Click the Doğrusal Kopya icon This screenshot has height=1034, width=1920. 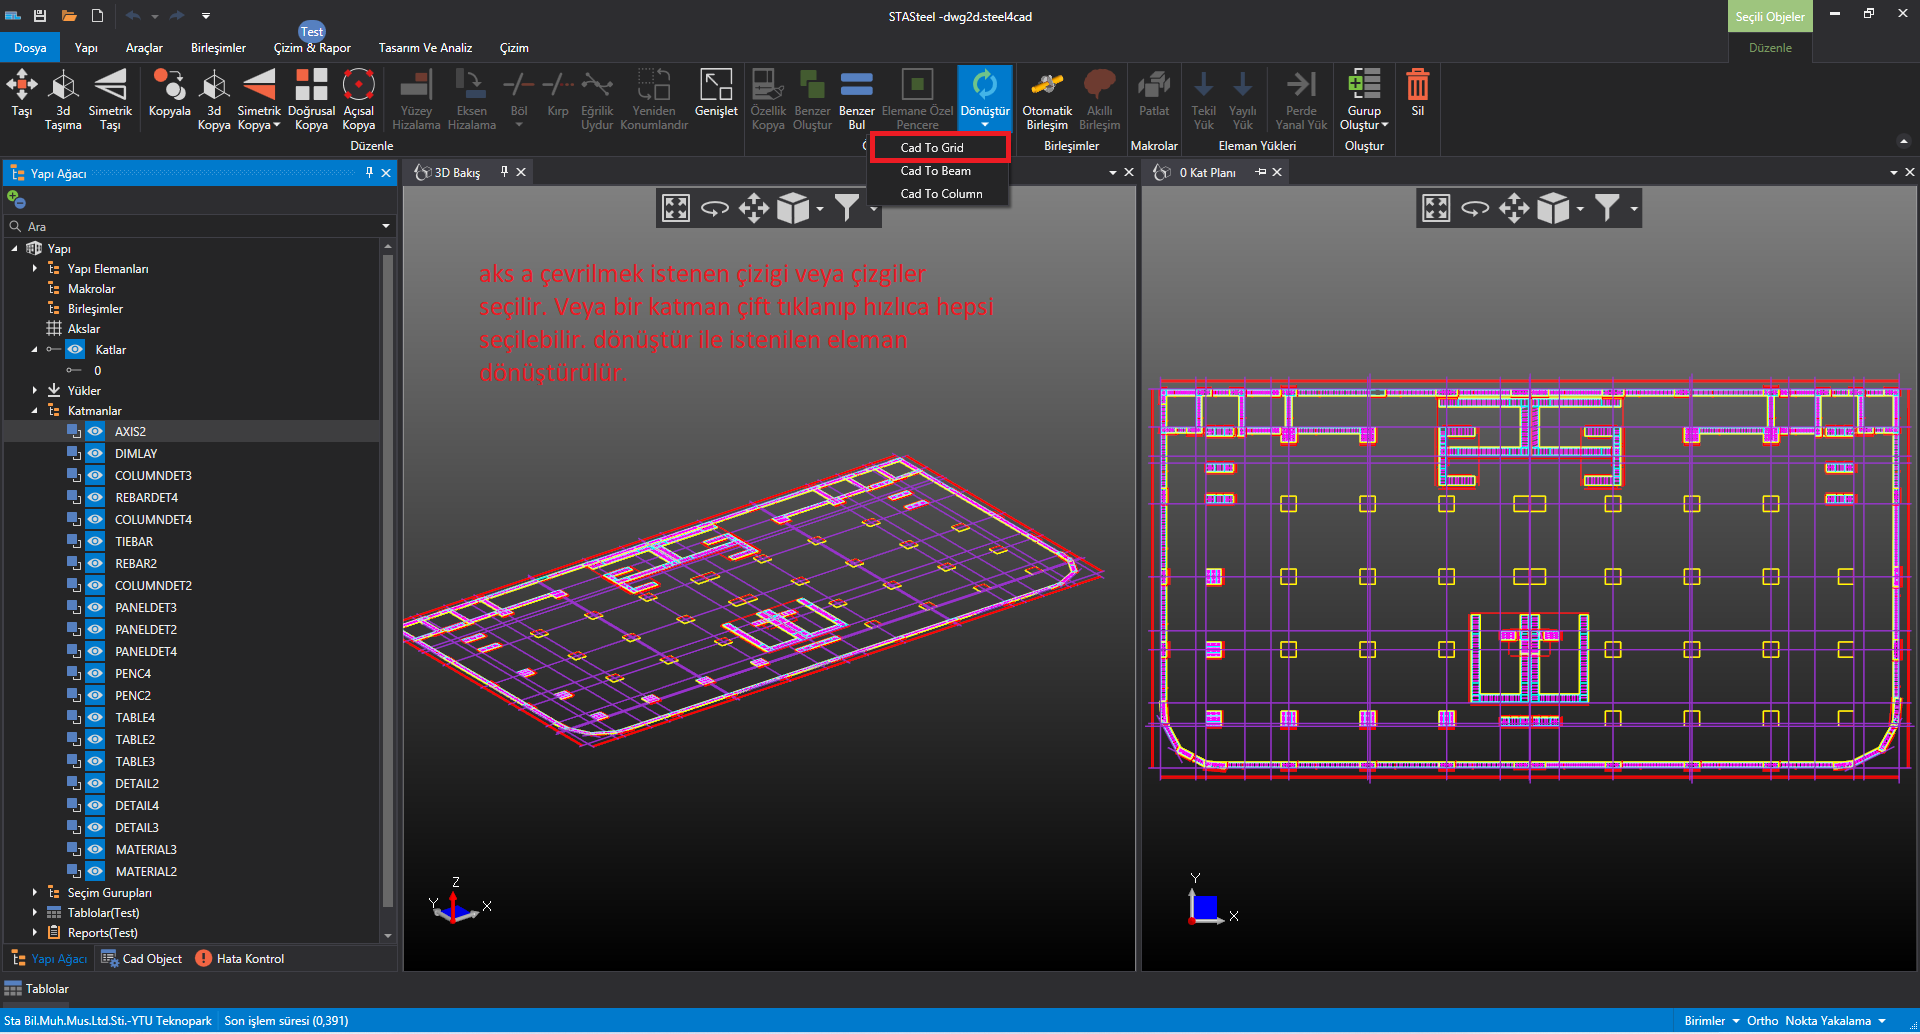click(x=311, y=99)
